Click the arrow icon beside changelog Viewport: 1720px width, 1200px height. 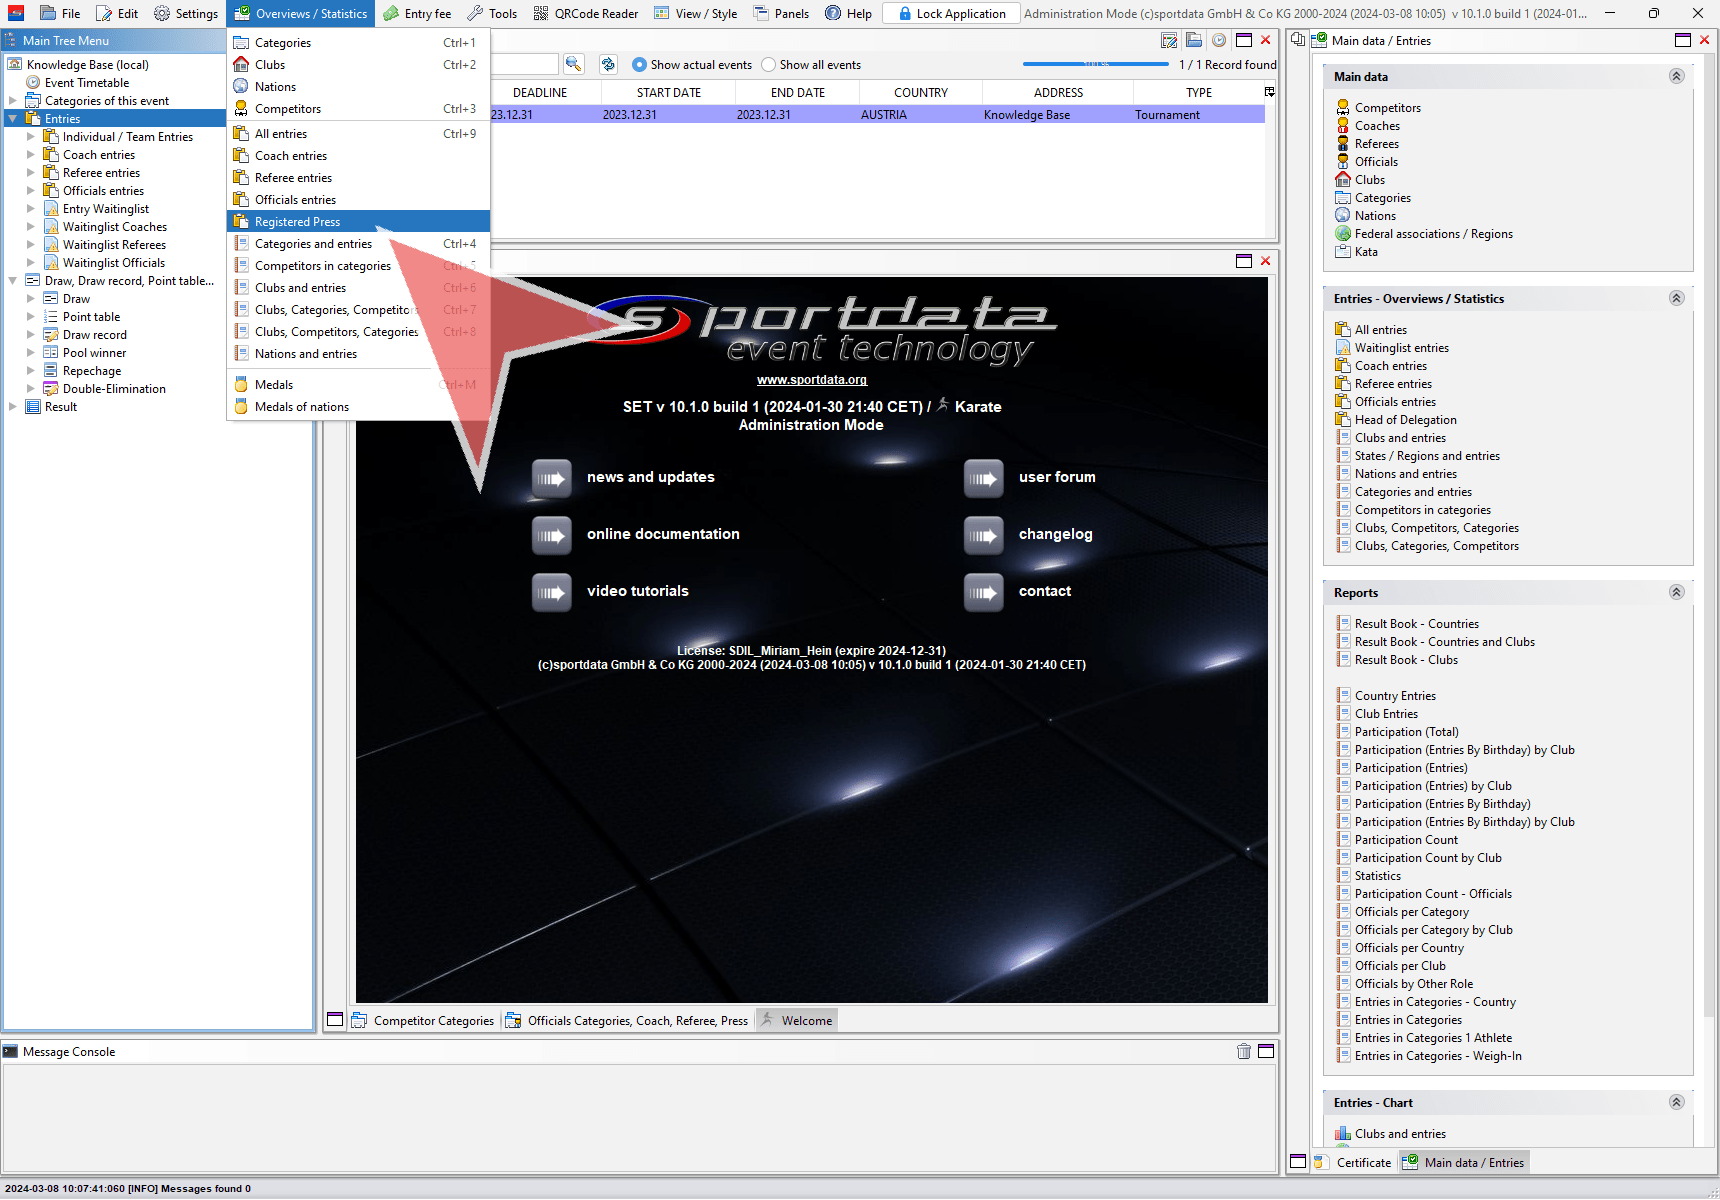983,535
